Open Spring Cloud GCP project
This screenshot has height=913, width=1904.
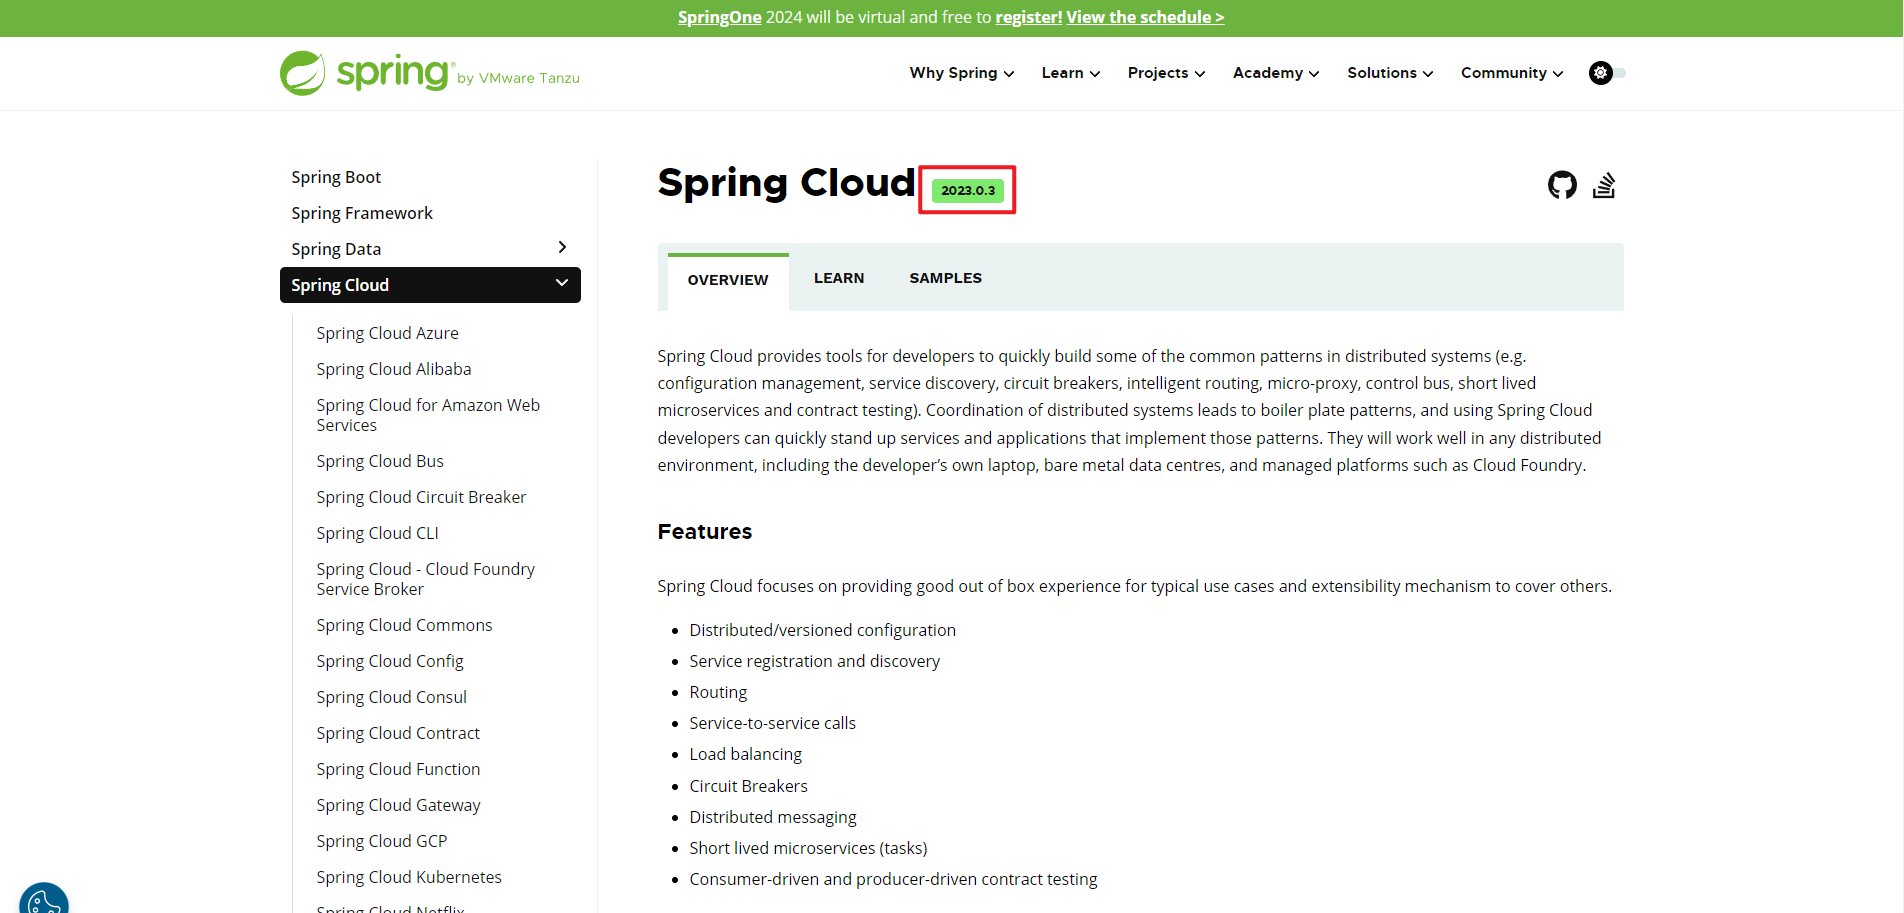tap(382, 841)
